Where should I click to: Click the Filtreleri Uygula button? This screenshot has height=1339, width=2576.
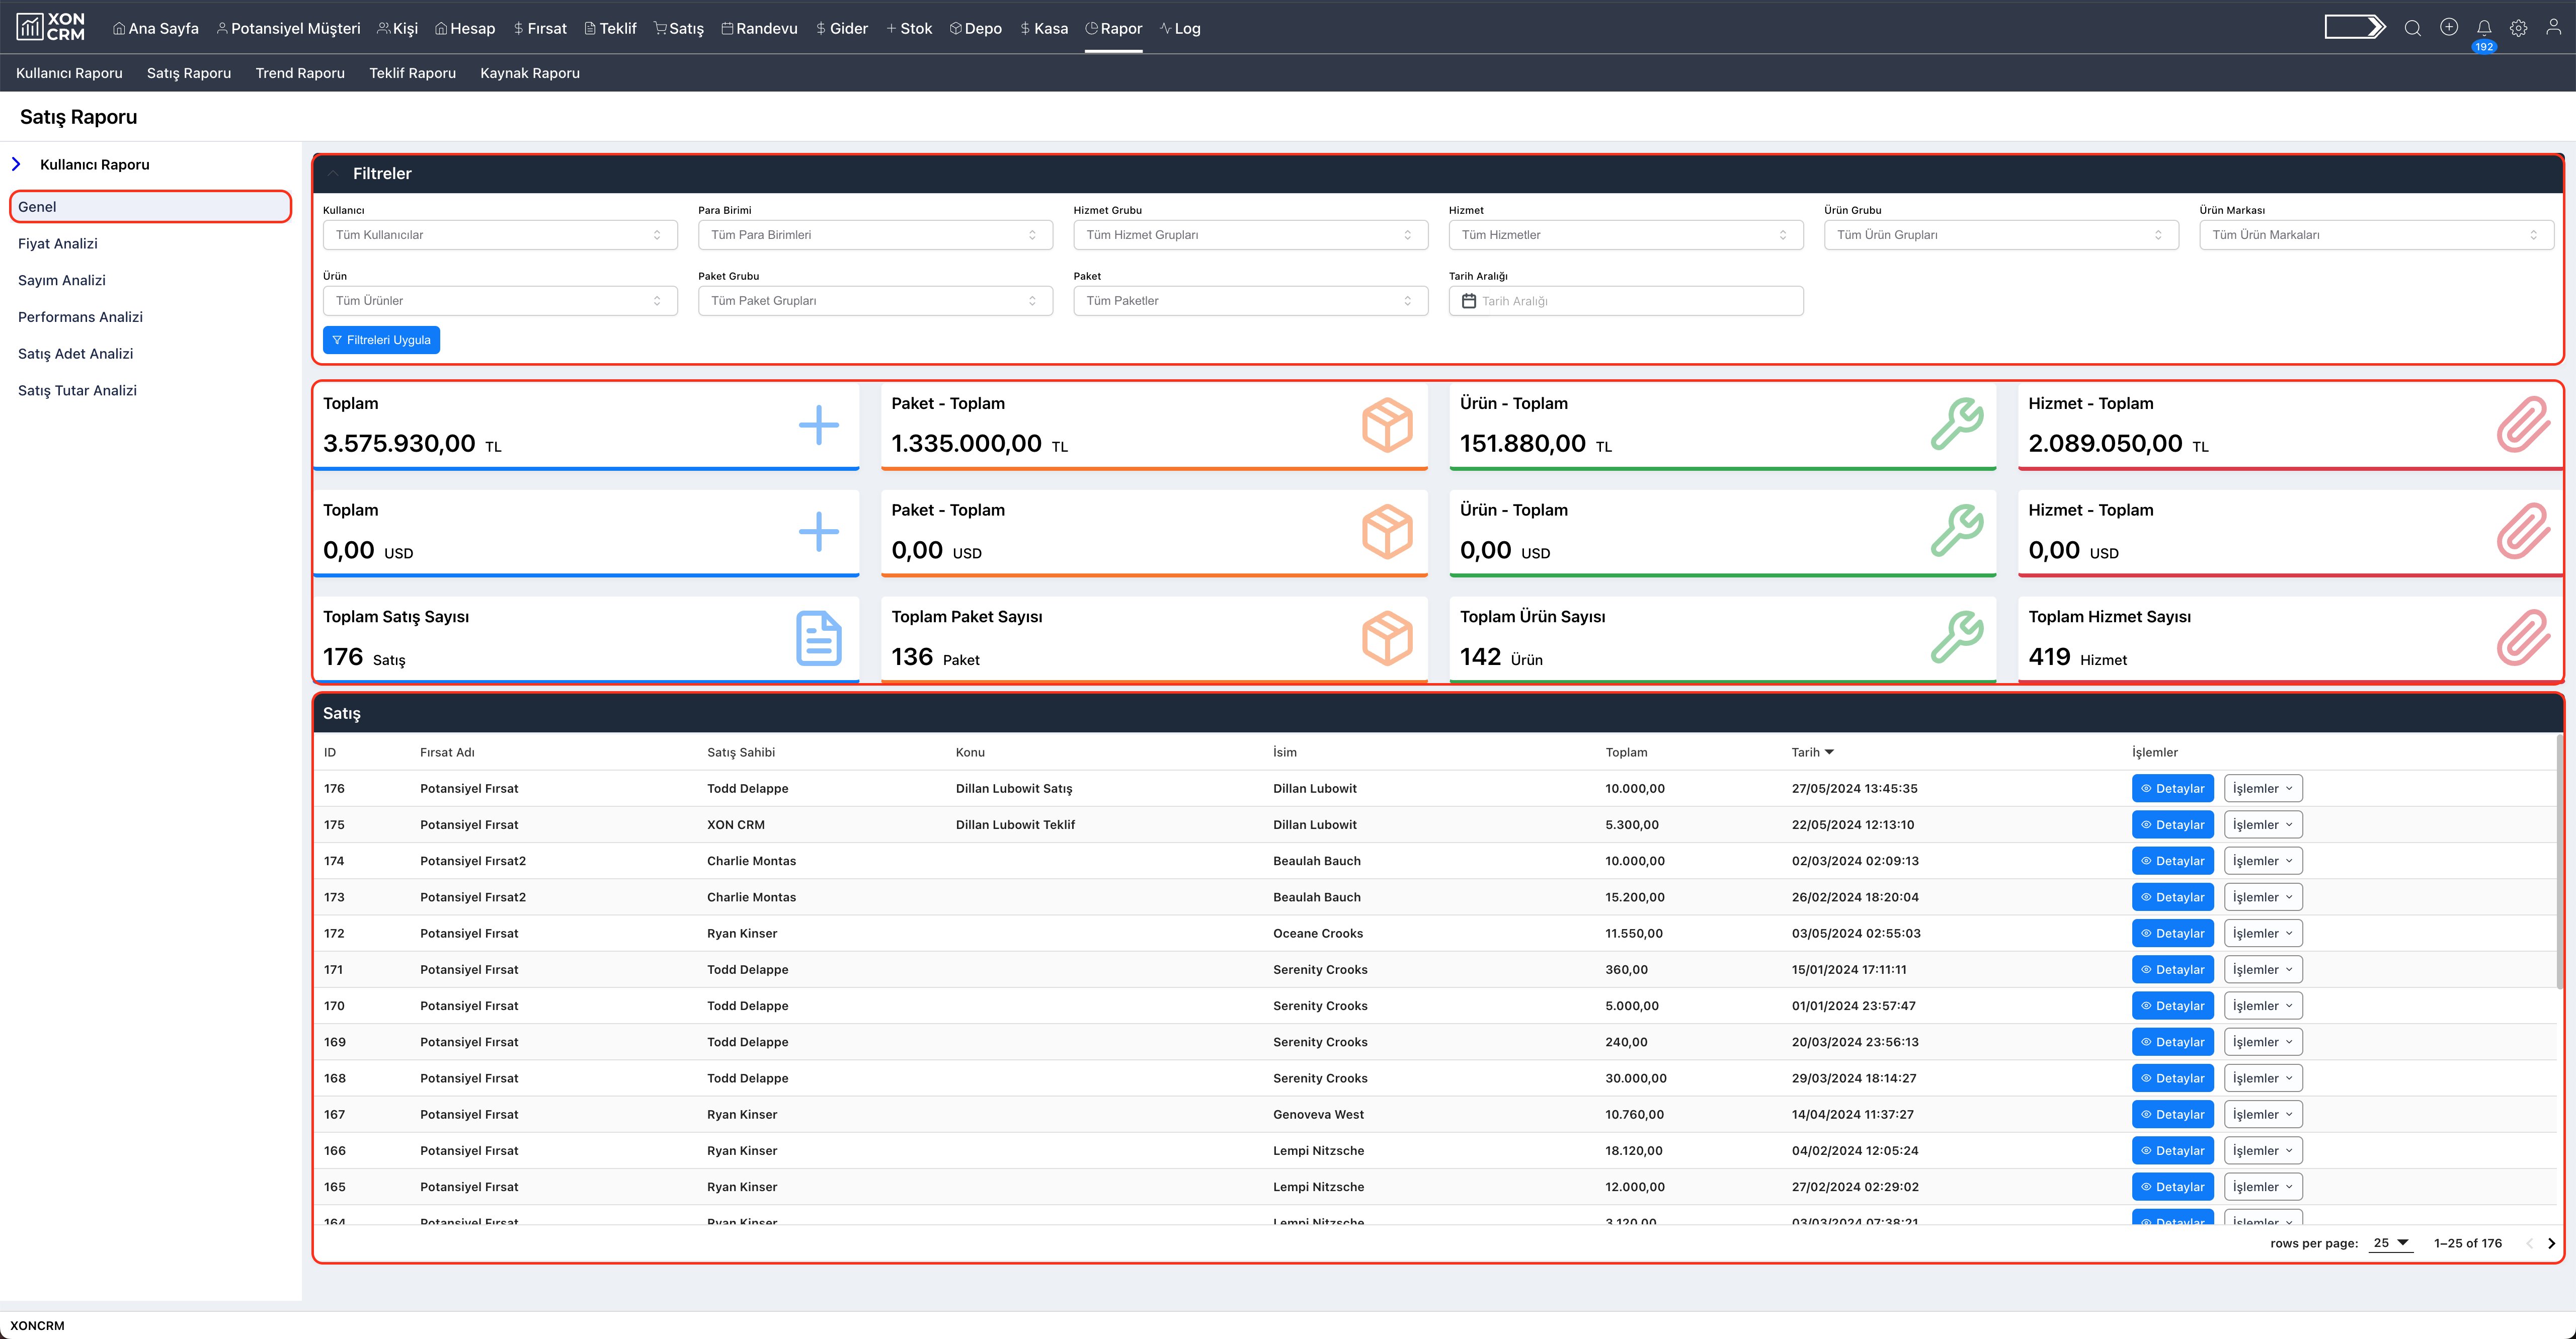click(381, 340)
